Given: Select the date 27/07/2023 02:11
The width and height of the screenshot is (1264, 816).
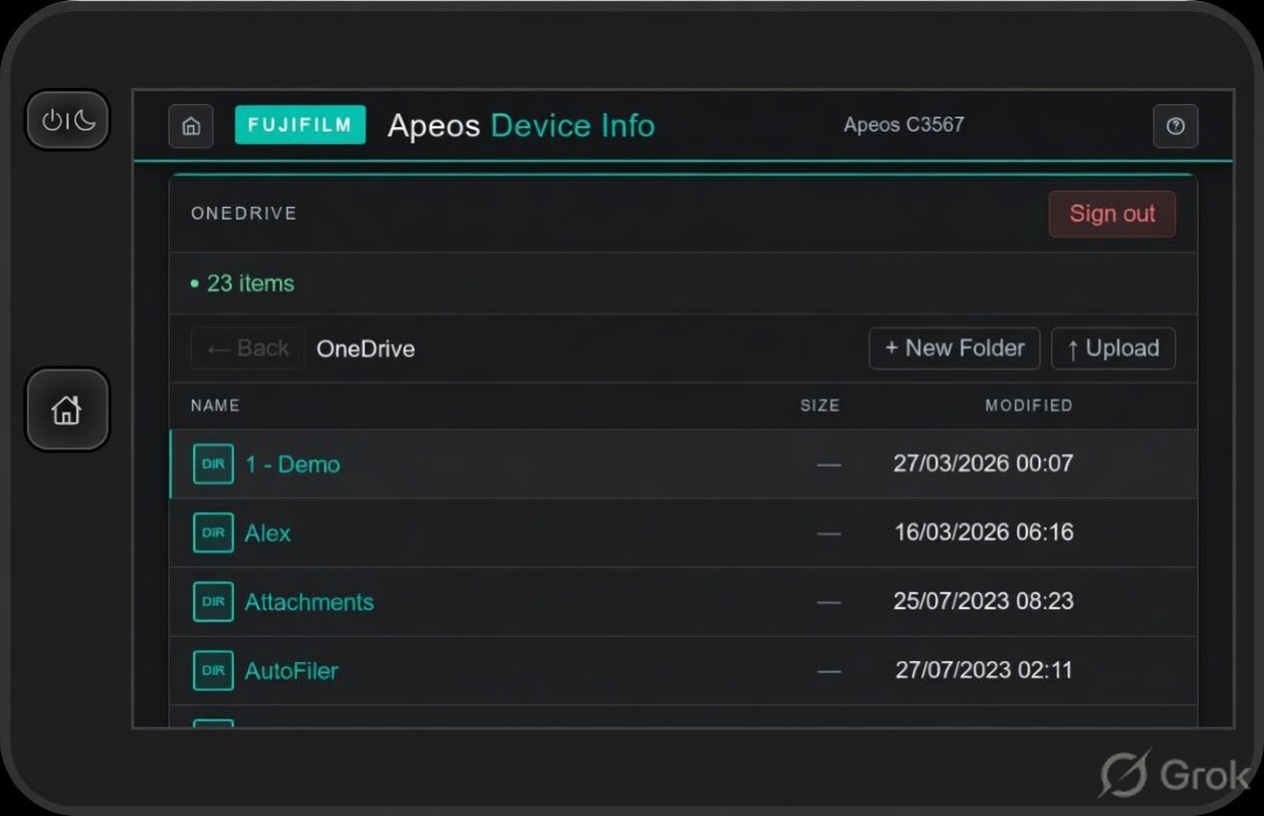Looking at the screenshot, I should (984, 670).
